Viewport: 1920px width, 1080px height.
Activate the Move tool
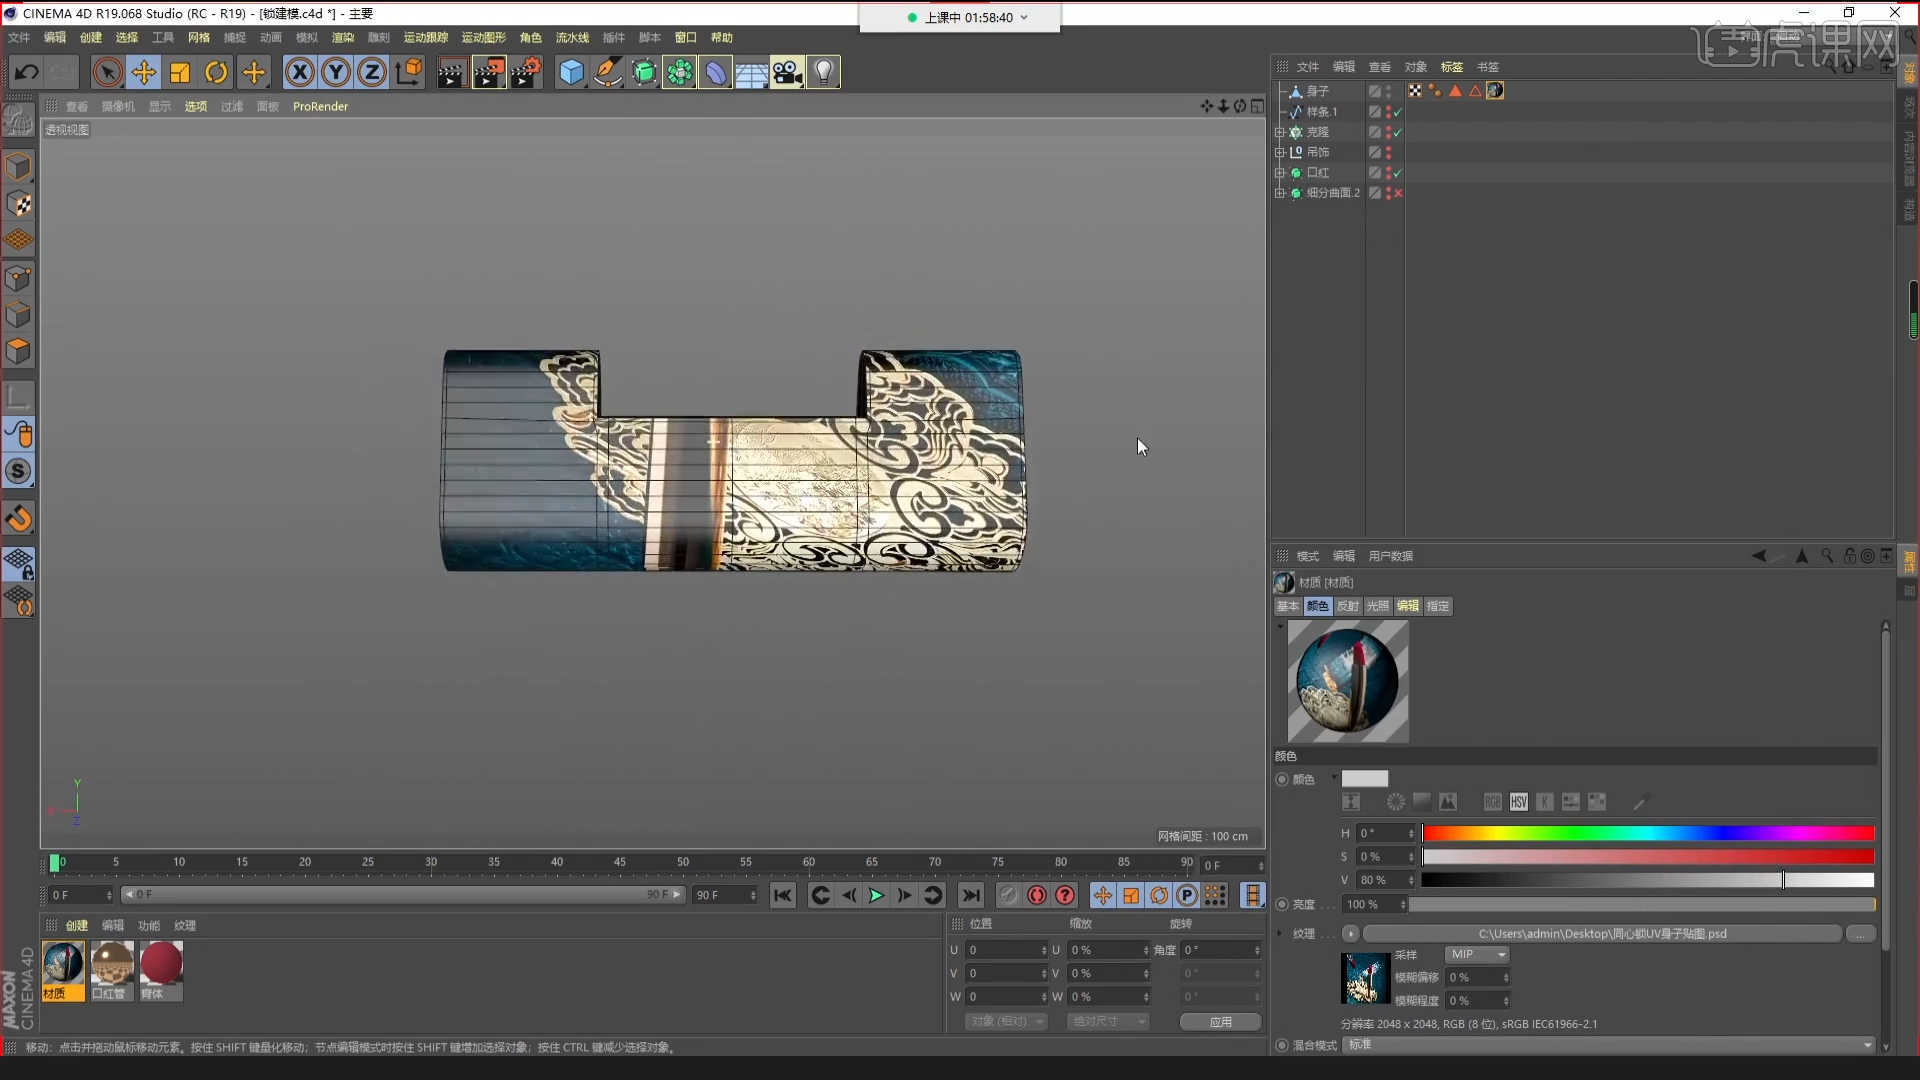pos(144,72)
